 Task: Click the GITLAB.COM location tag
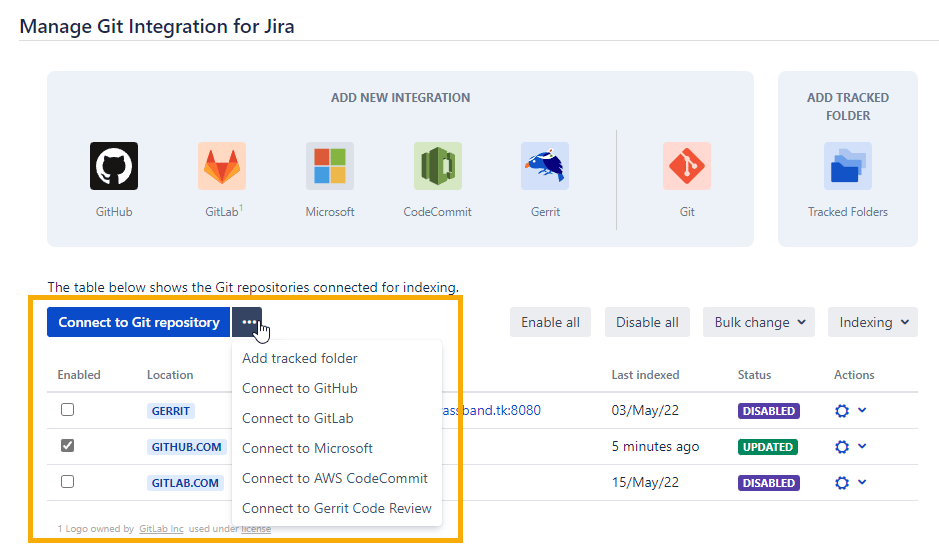click(x=185, y=483)
